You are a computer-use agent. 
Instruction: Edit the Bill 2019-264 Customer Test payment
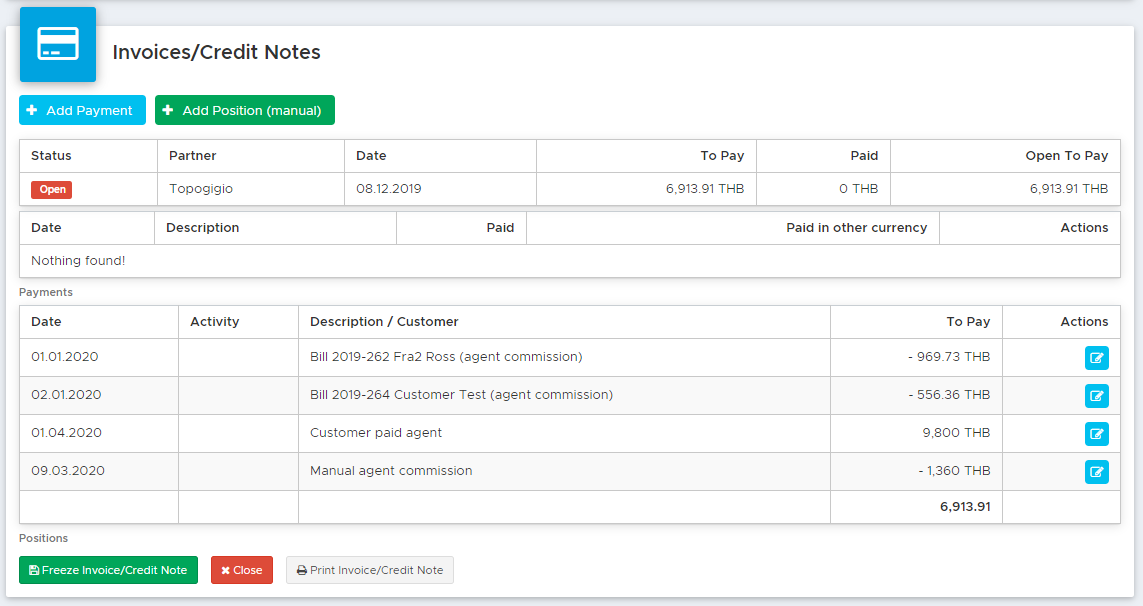(1096, 396)
